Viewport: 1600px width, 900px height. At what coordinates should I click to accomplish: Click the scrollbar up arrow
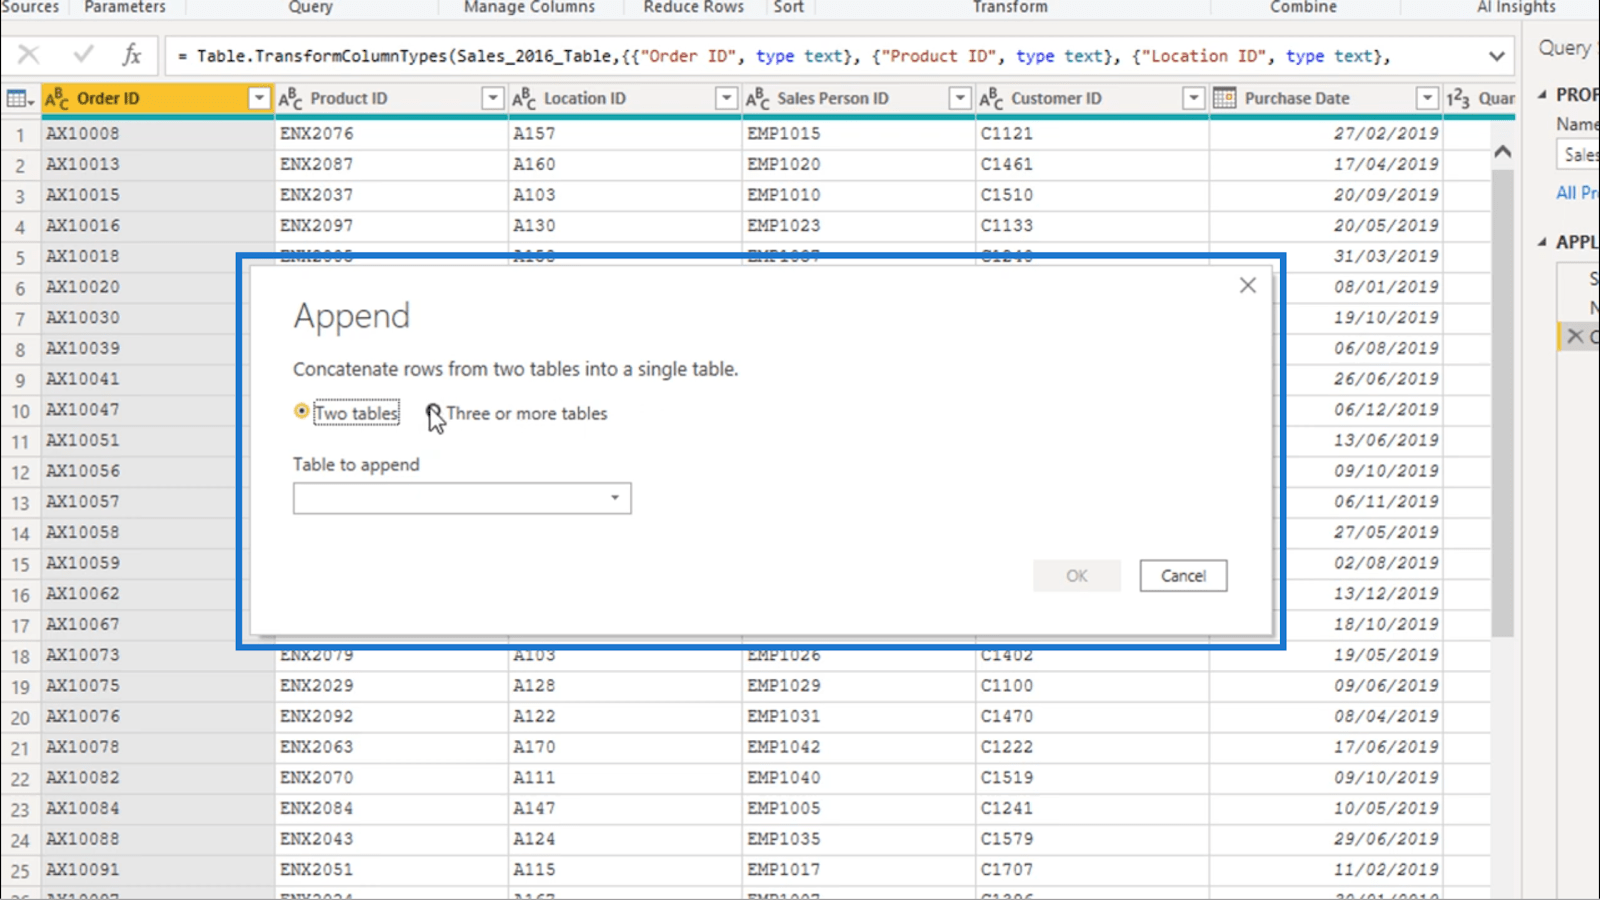pos(1502,152)
